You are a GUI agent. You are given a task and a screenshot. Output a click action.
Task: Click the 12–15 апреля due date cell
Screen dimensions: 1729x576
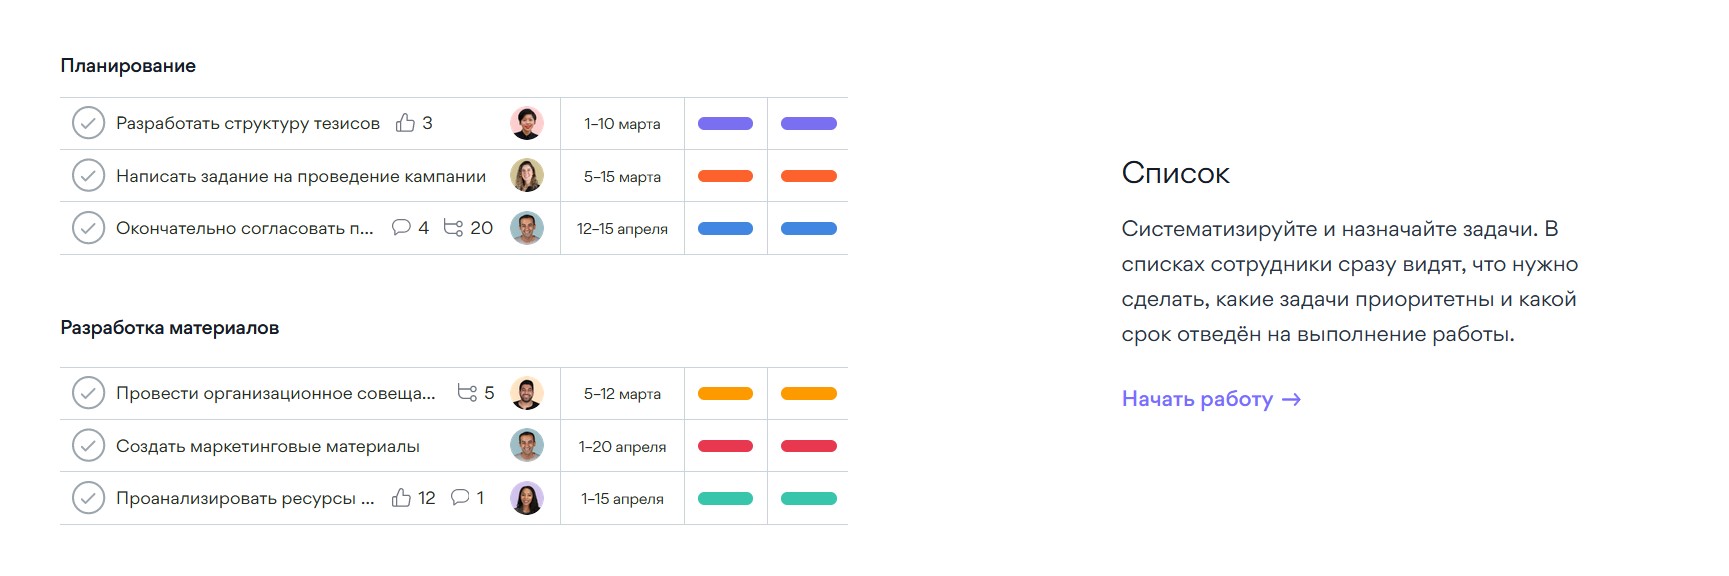622,229
